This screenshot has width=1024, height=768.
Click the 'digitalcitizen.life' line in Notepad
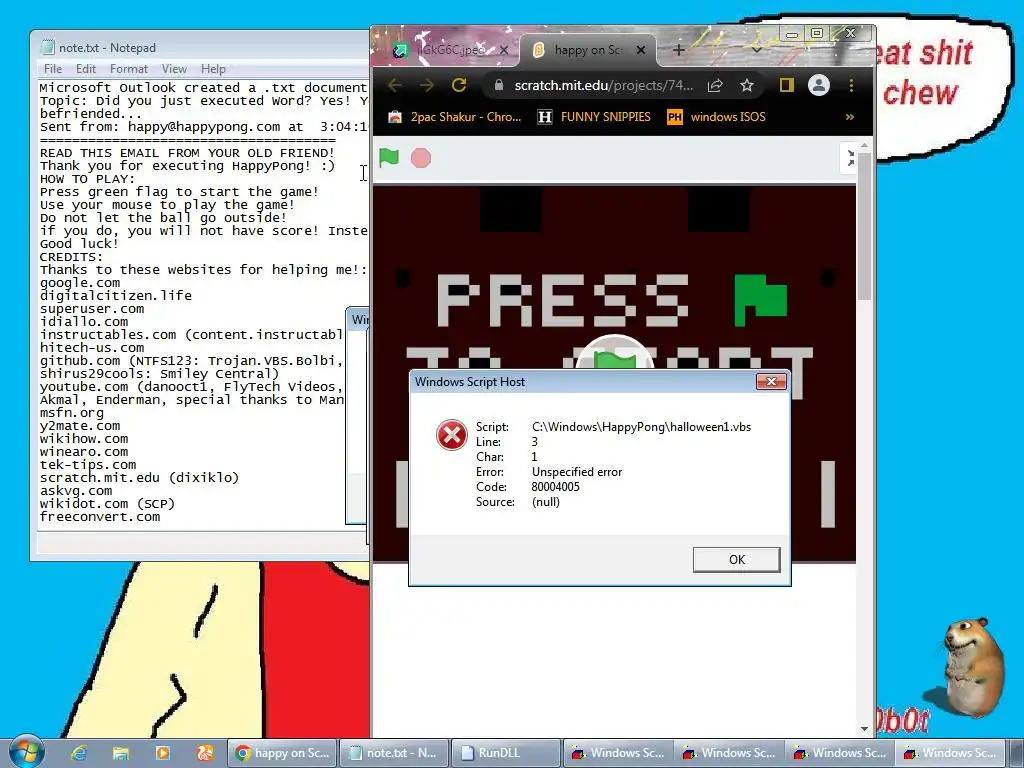pyautogui.click(x=116, y=296)
